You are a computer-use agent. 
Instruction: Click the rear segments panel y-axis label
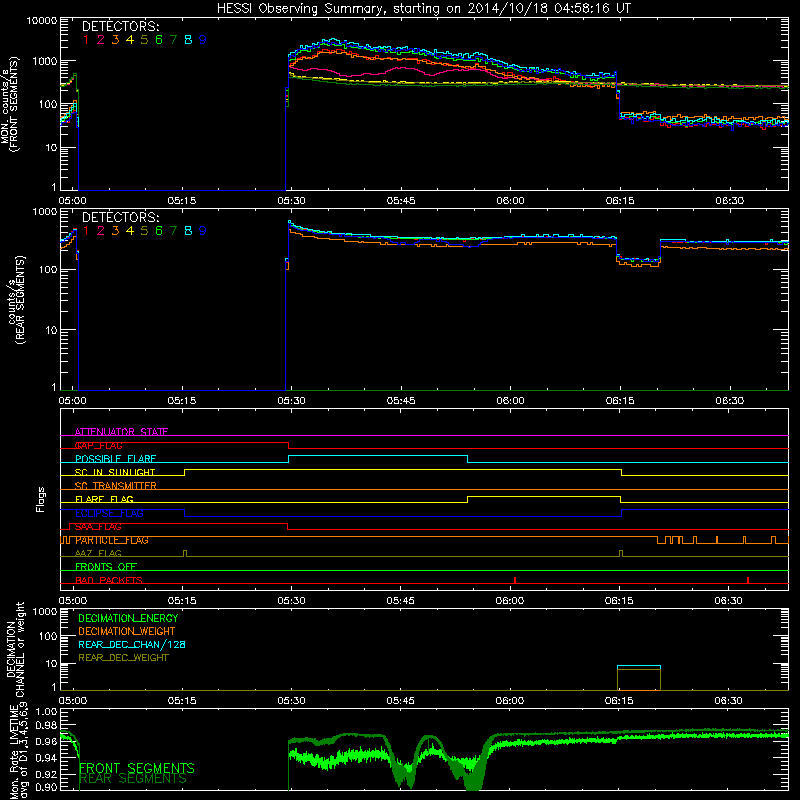point(17,300)
